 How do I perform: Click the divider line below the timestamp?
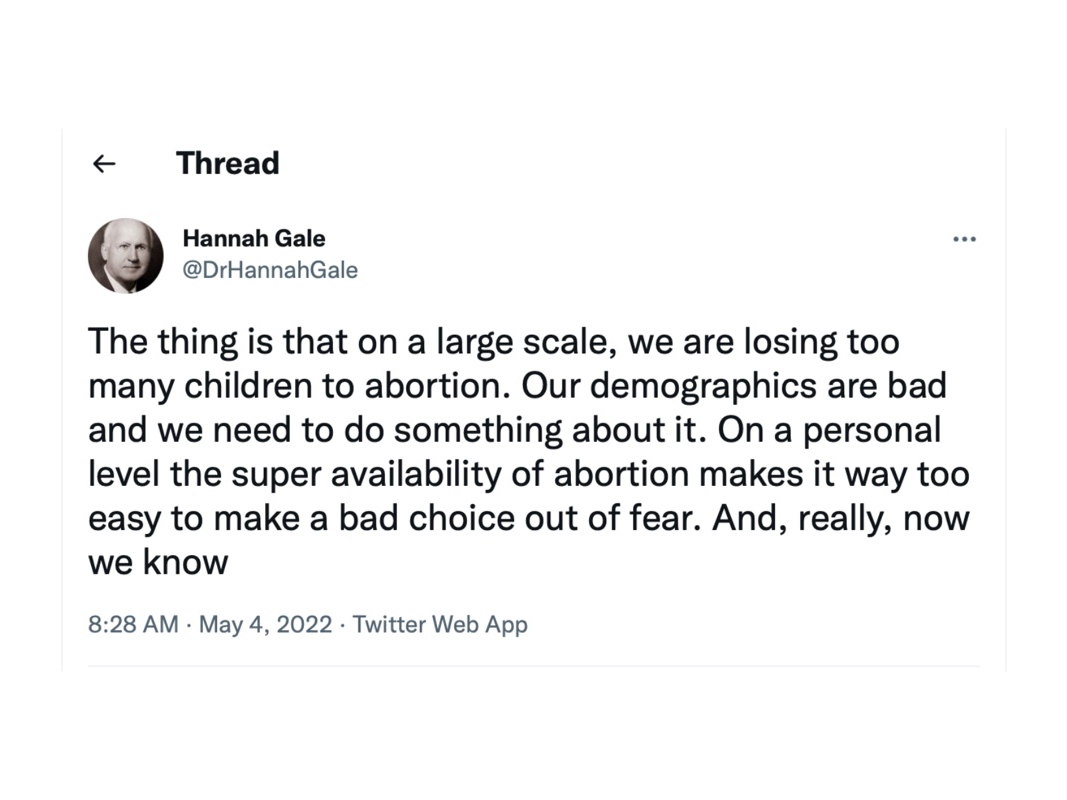[533, 666]
